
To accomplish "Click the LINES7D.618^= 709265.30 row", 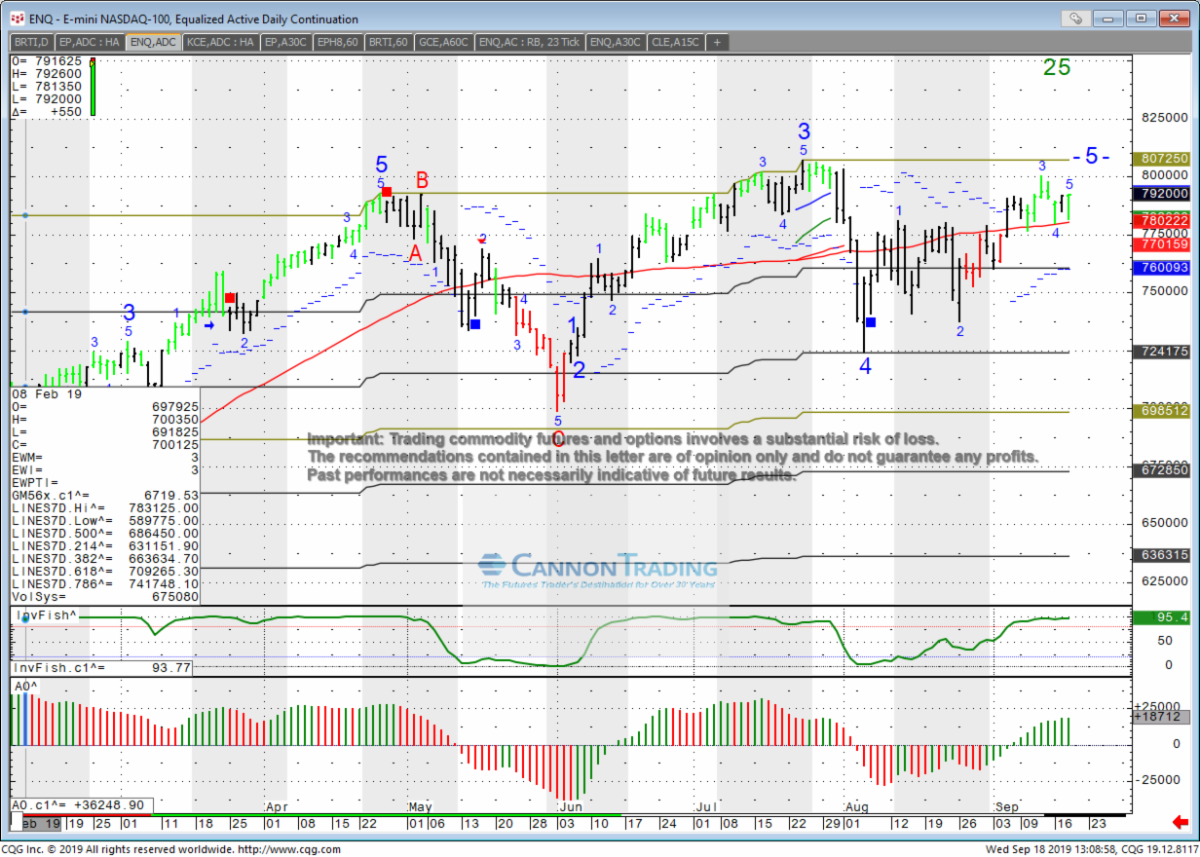I will coord(105,571).
